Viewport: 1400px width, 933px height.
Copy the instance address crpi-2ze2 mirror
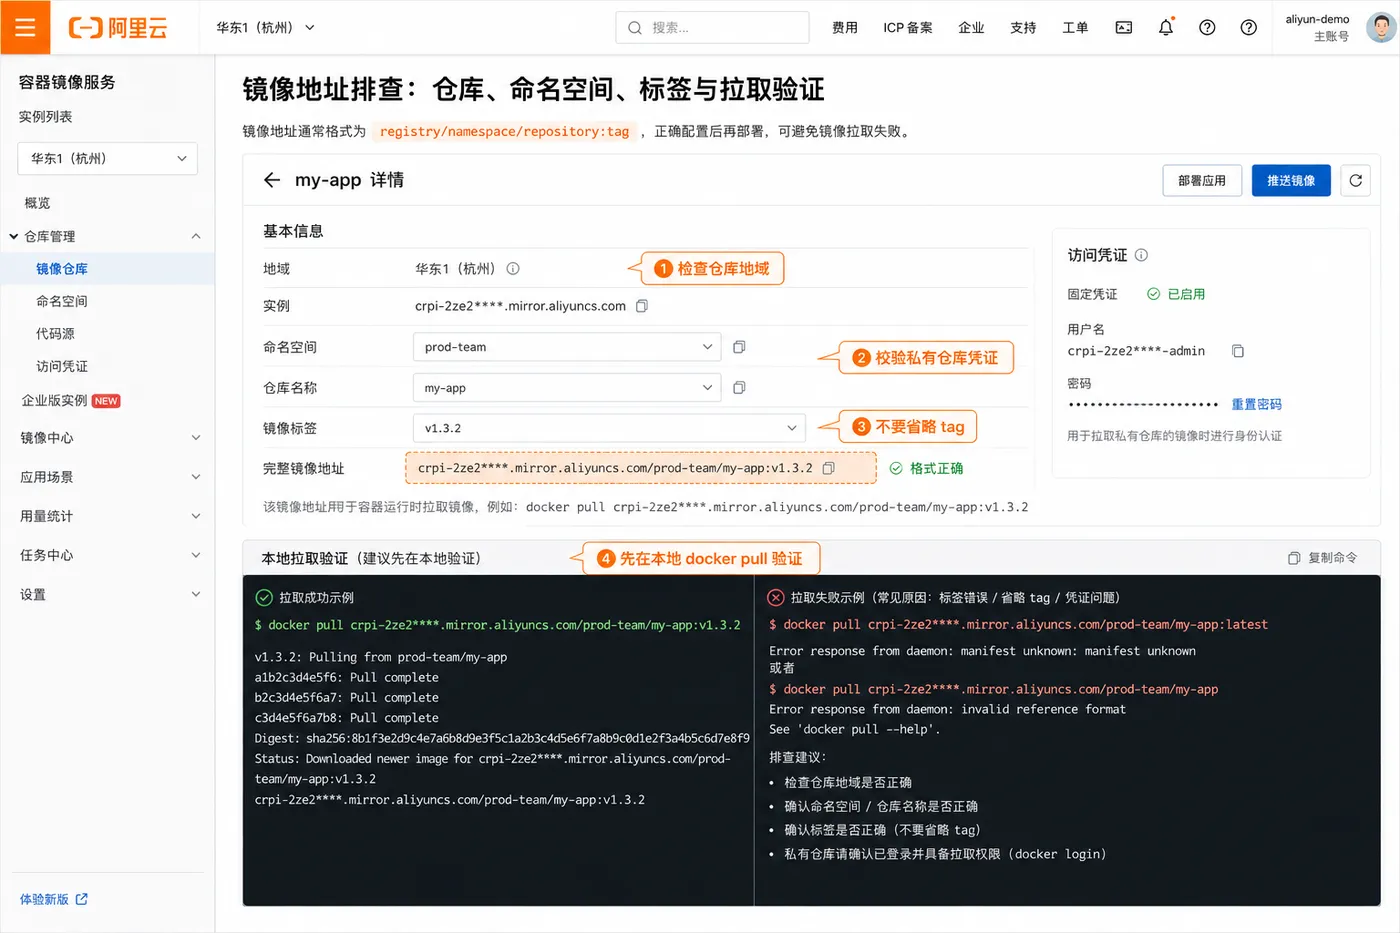click(x=642, y=306)
